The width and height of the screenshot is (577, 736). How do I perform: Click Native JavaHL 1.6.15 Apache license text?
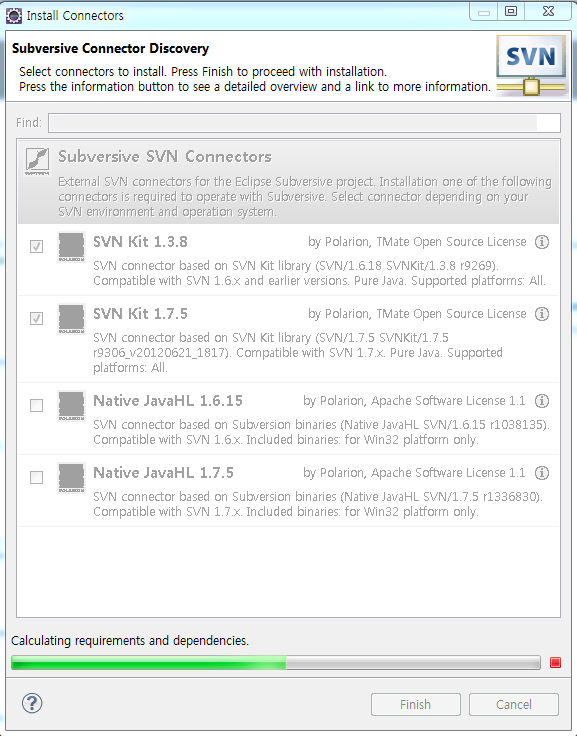[x=414, y=401]
